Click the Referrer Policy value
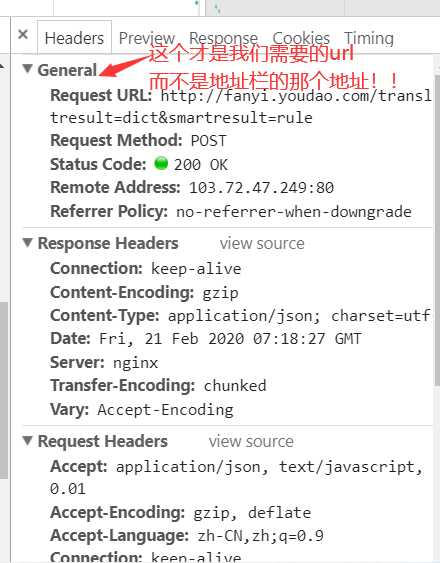The height and width of the screenshot is (563, 440). click(293, 212)
